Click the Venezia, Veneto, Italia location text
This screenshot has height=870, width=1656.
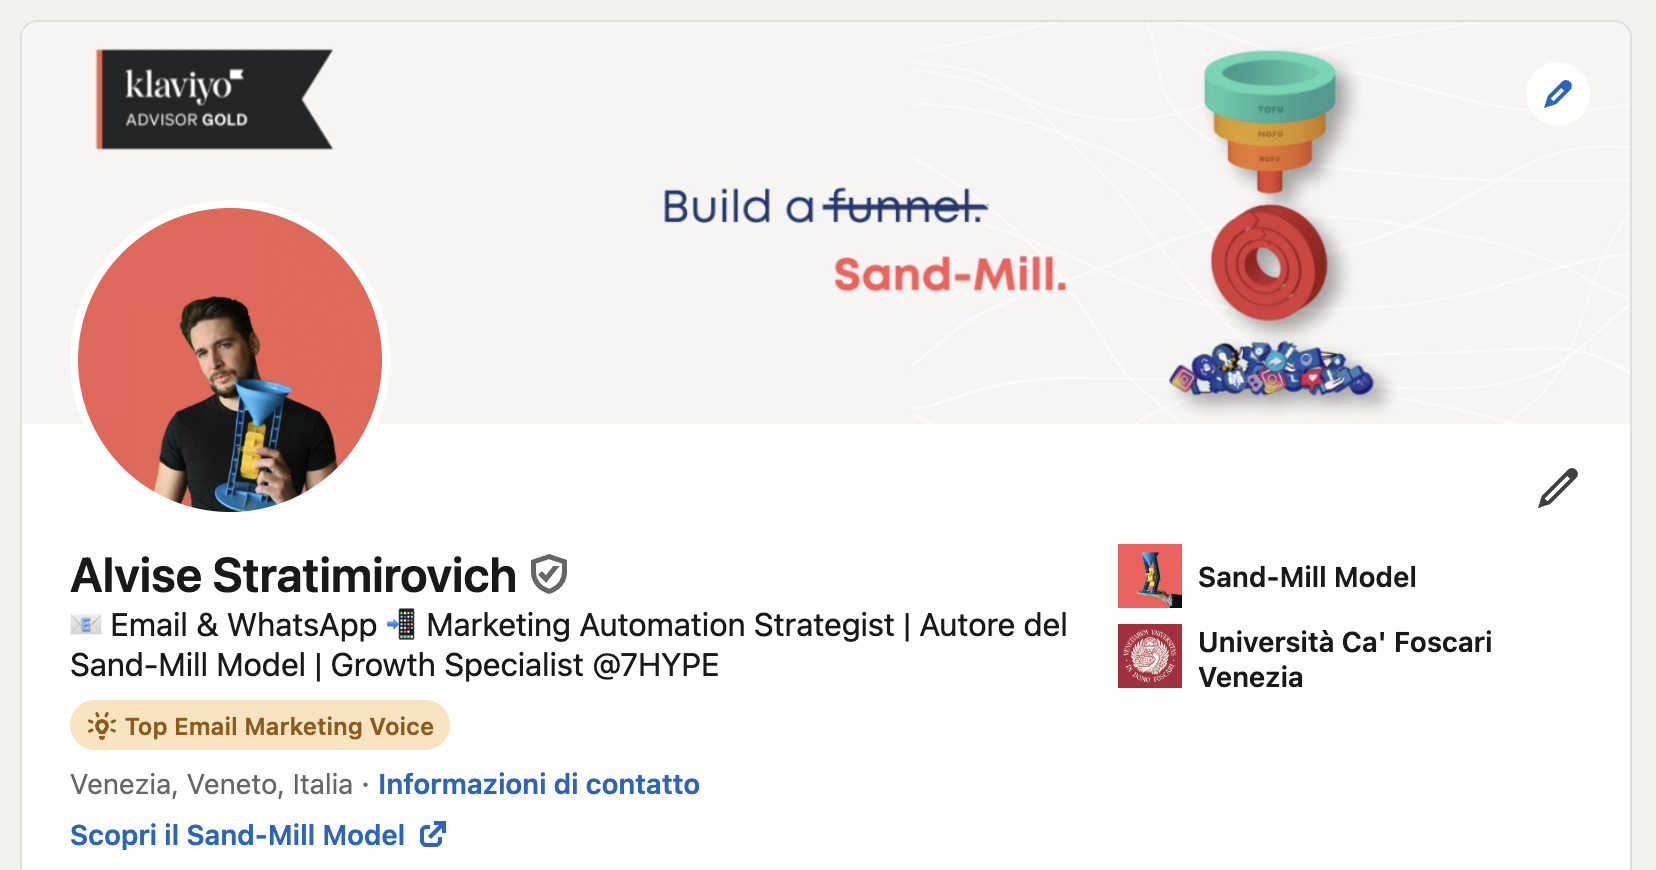click(x=211, y=784)
